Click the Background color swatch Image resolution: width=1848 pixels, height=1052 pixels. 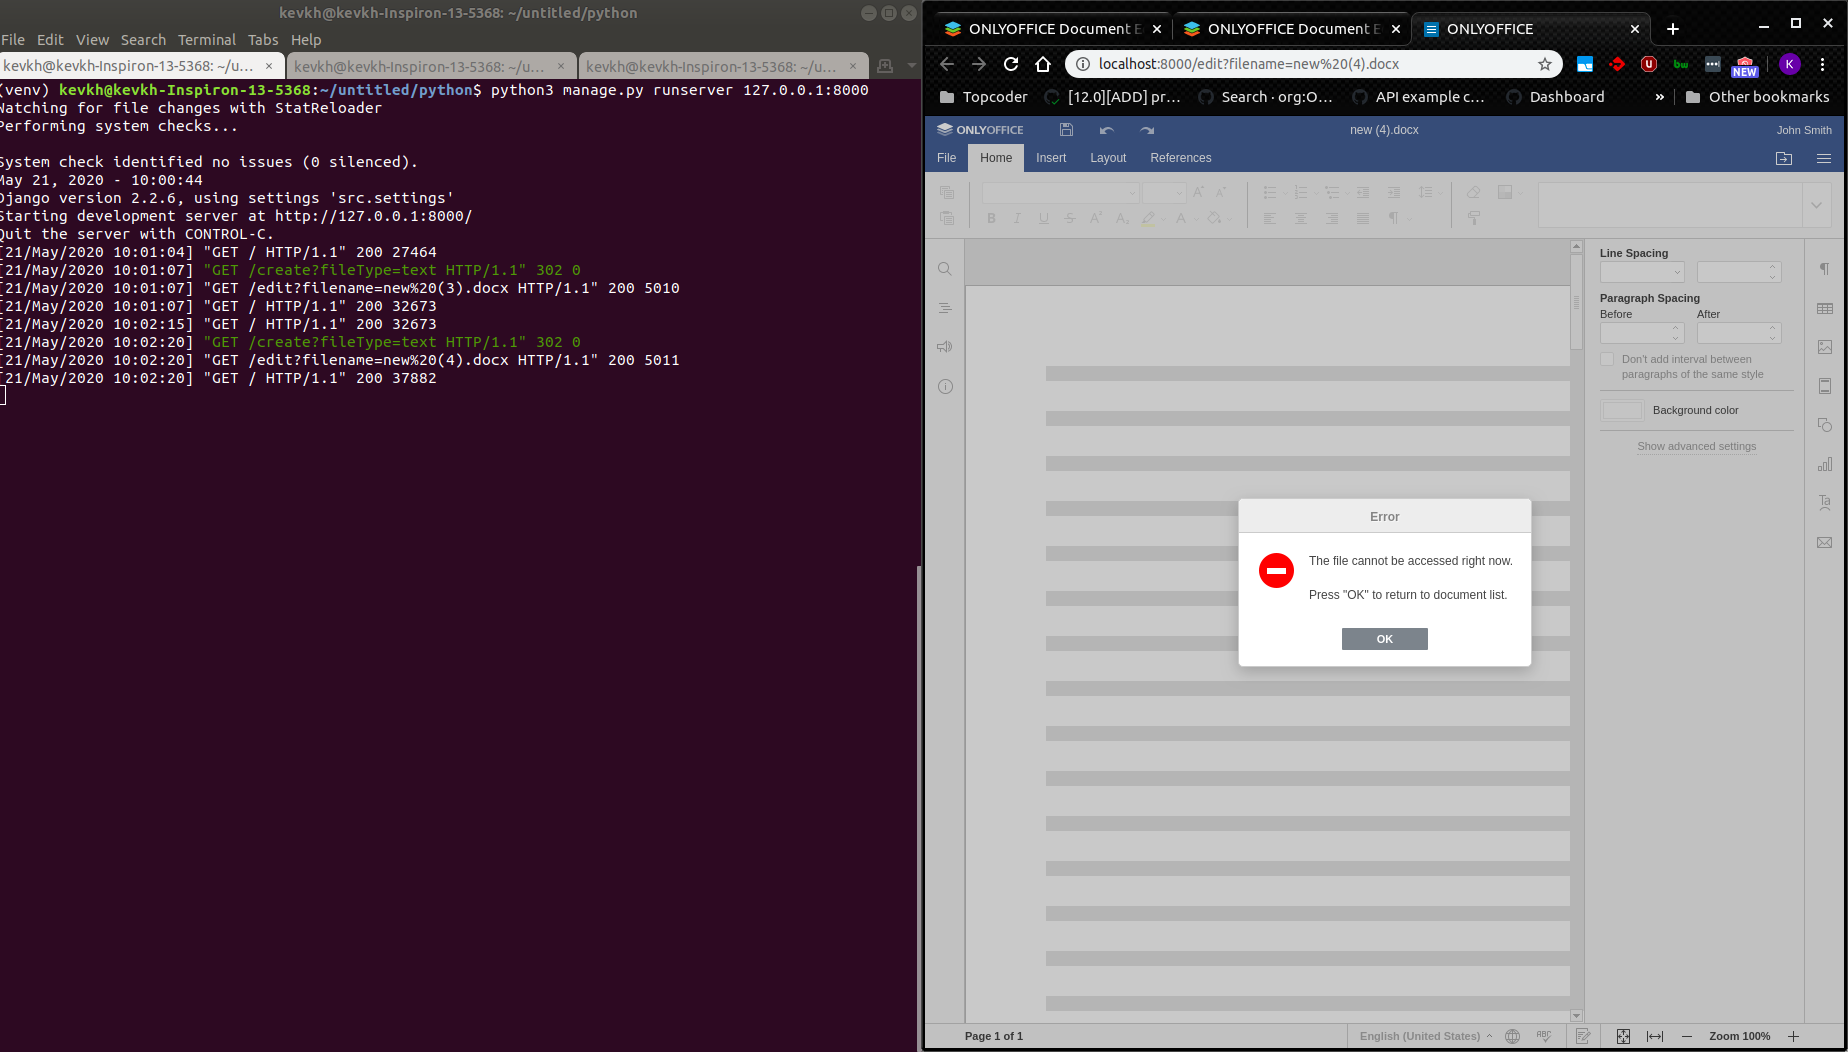[x=1621, y=410]
